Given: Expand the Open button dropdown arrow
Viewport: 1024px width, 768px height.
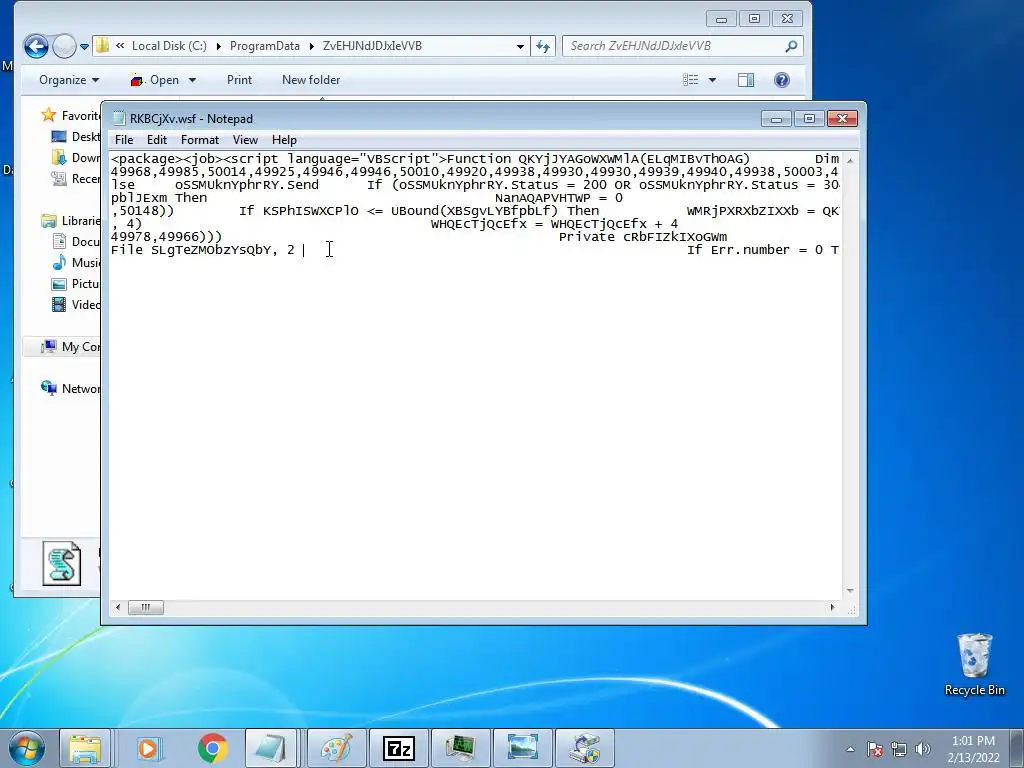Looking at the screenshot, I should (192, 80).
